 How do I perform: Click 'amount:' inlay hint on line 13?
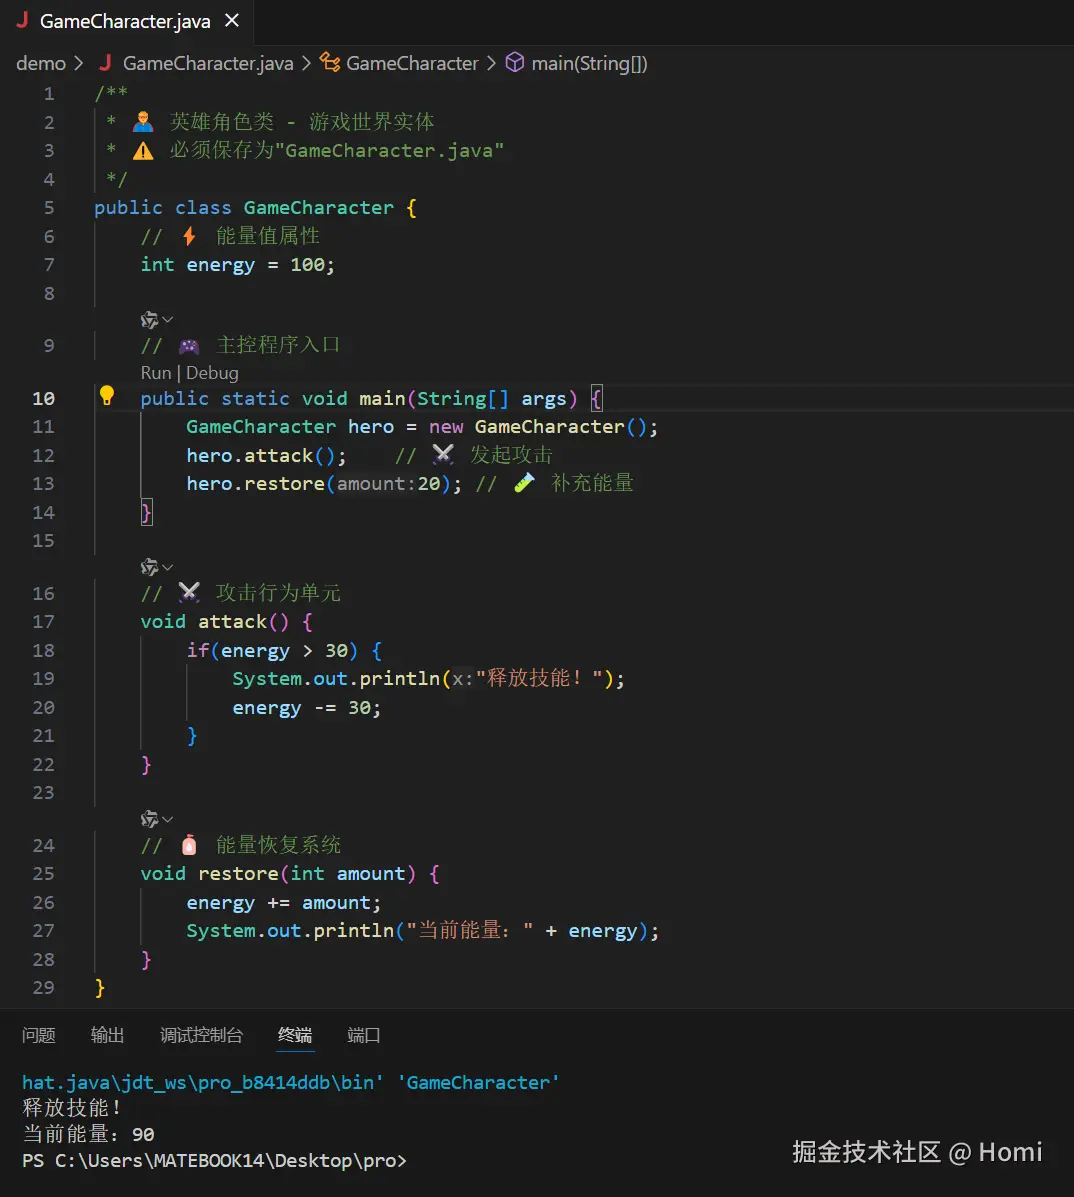tap(377, 484)
